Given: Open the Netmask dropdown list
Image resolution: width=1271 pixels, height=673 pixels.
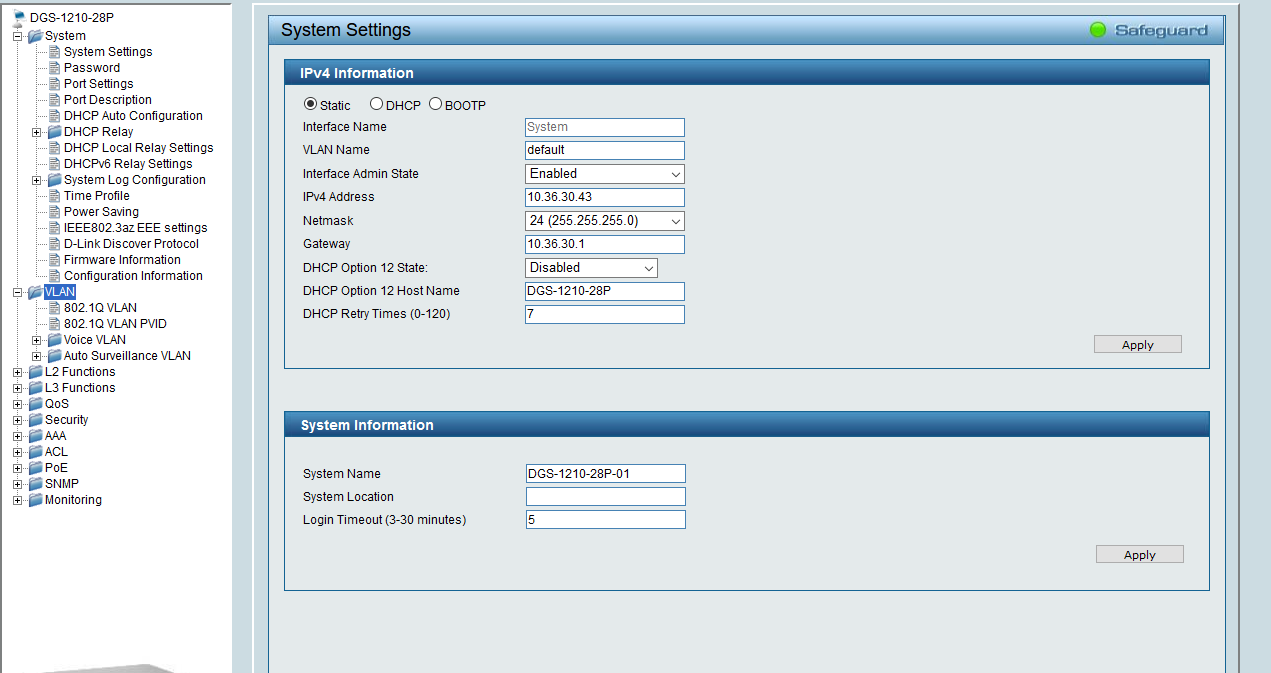Looking at the screenshot, I should click(x=604, y=221).
